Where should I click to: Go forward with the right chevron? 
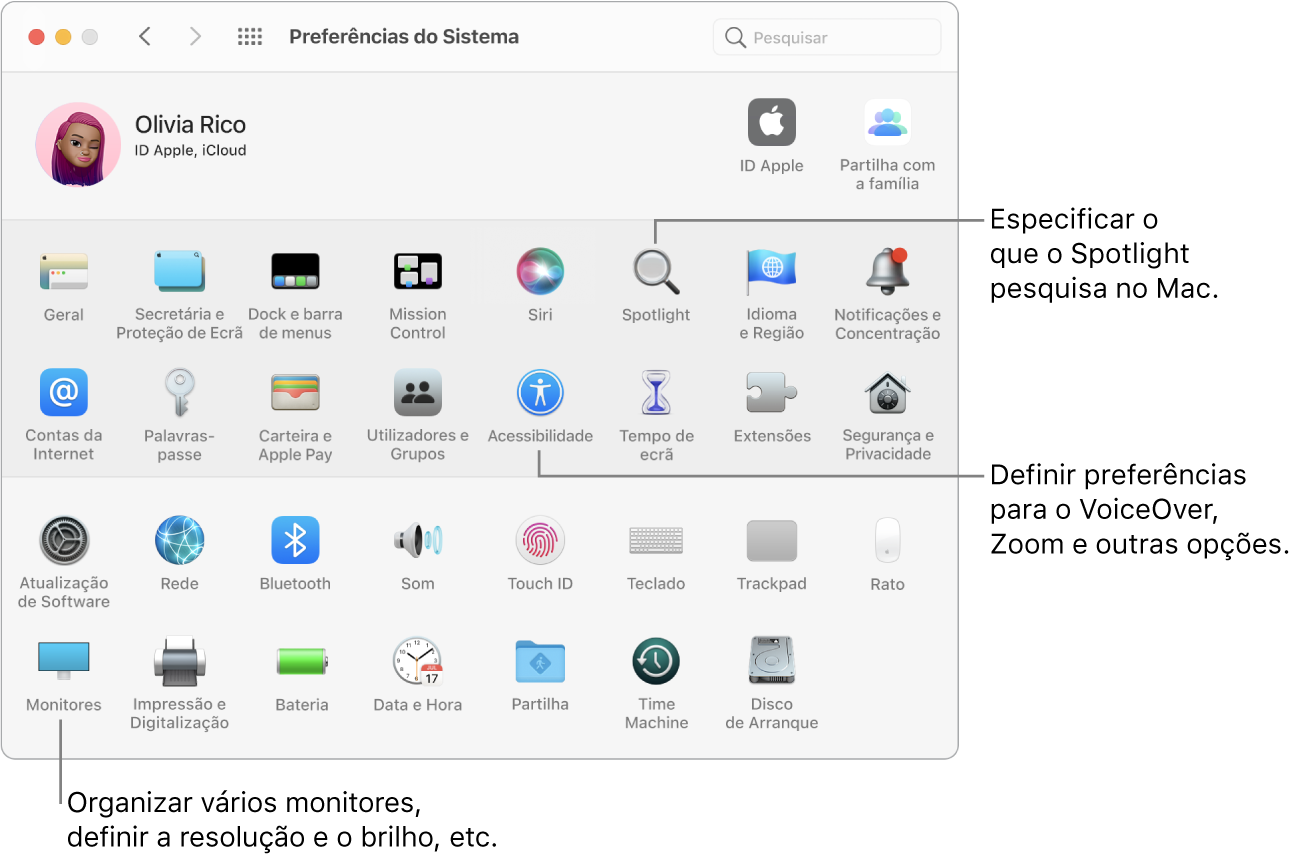click(195, 37)
